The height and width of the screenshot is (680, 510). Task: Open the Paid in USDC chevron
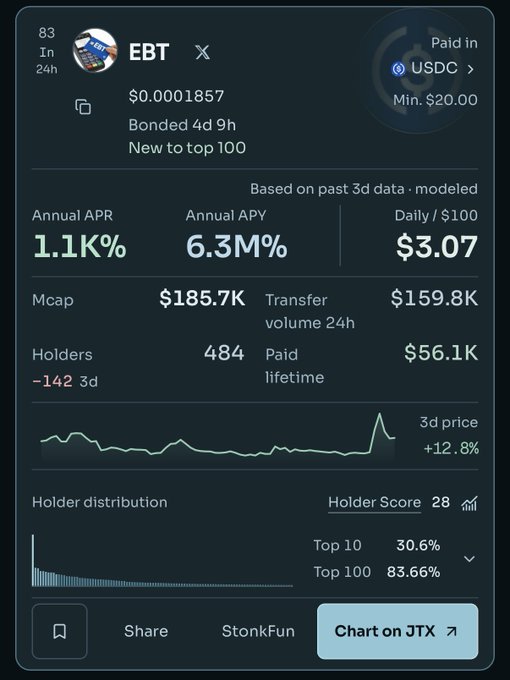[471, 69]
